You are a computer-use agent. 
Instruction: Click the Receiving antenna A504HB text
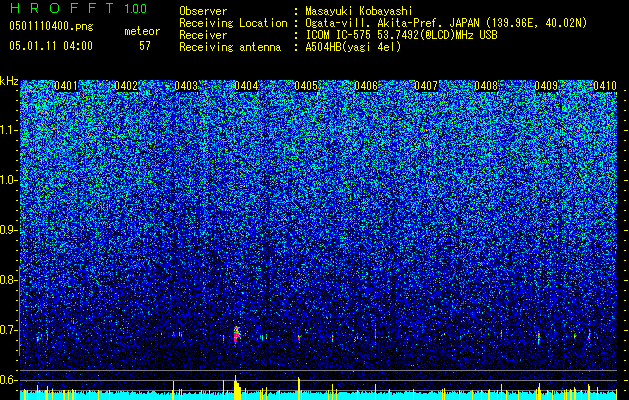pyautogui.click(x=353, y=47)
